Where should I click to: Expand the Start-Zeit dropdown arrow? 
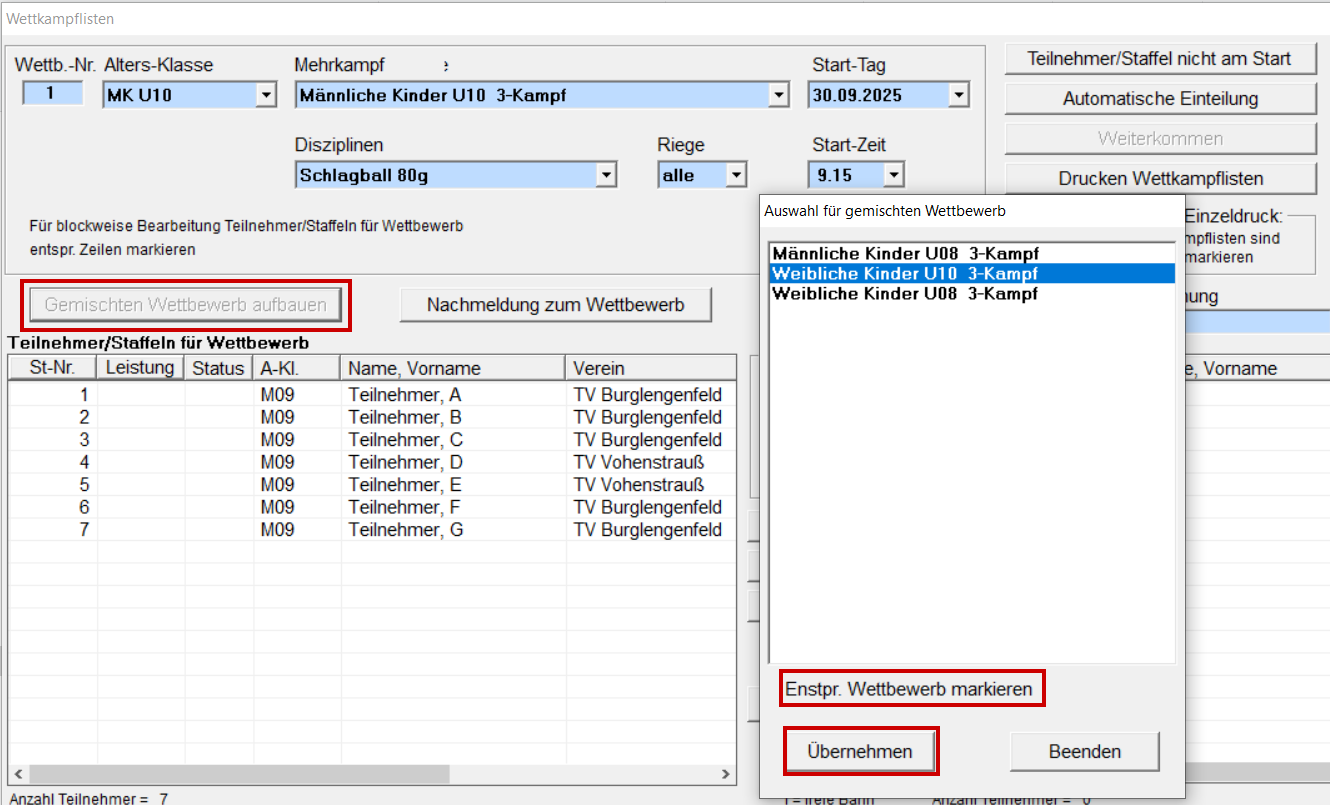[893, 176]
